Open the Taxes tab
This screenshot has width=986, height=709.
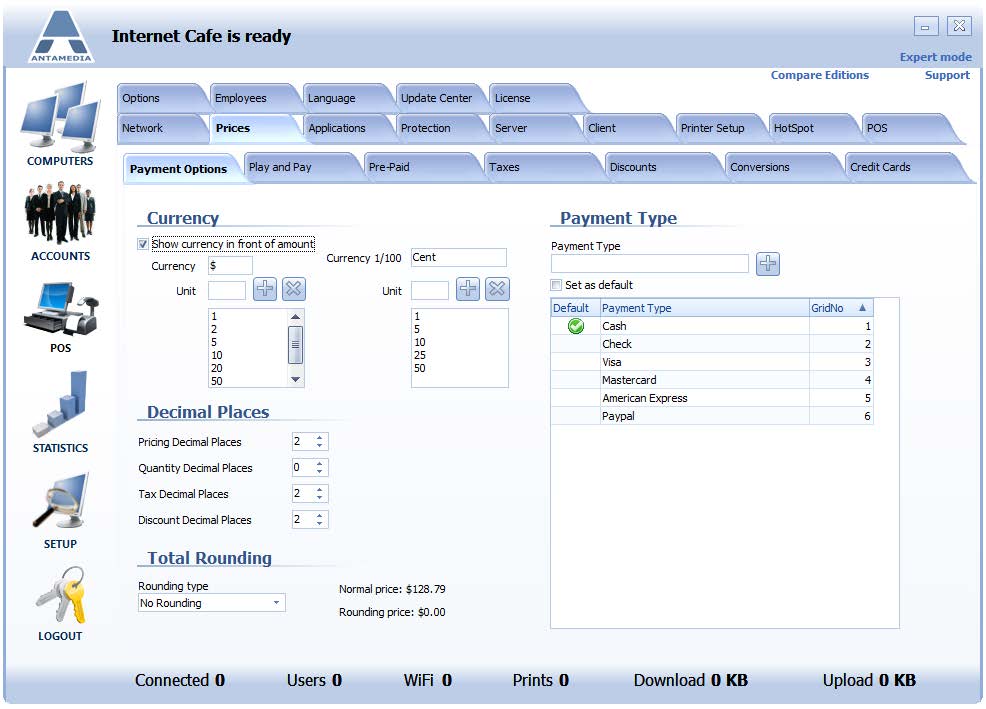pos(538,167)
